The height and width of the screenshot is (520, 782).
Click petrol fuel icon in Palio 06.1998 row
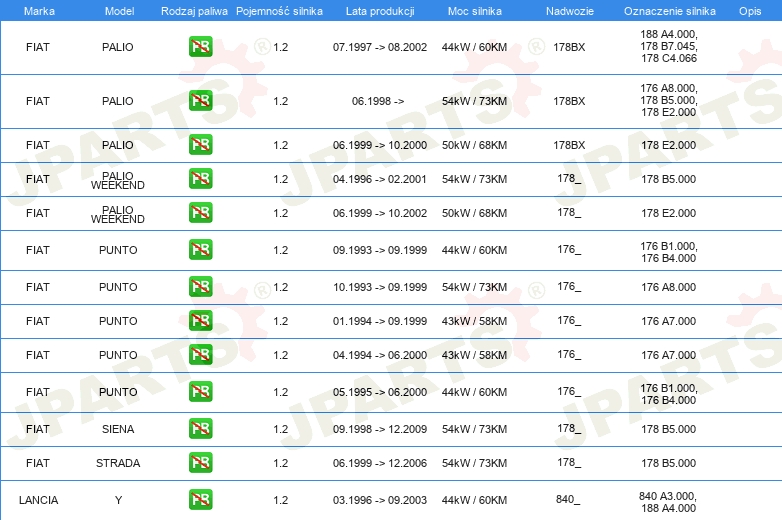(200, 101)
